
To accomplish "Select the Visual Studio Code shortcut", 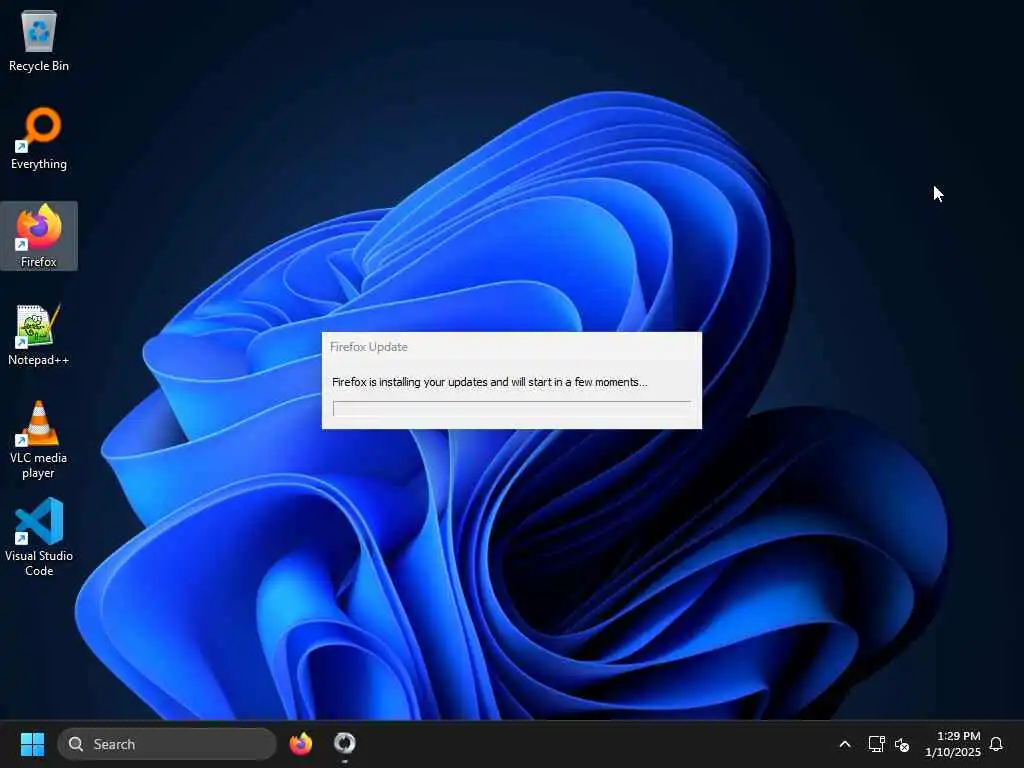I will click(x=39, y=537).
